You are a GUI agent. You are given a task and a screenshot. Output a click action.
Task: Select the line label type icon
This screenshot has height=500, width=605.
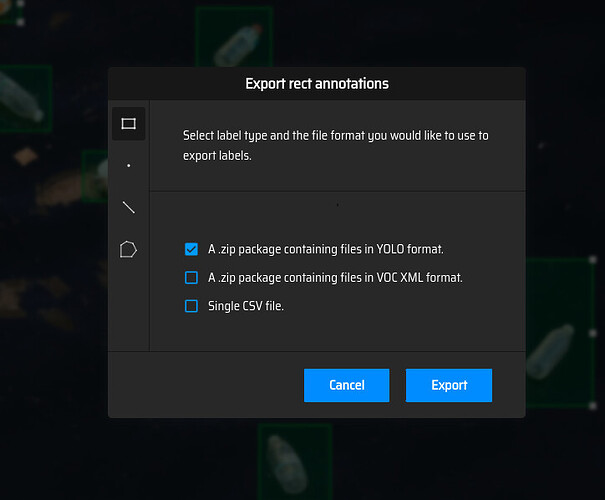(128, 208)
